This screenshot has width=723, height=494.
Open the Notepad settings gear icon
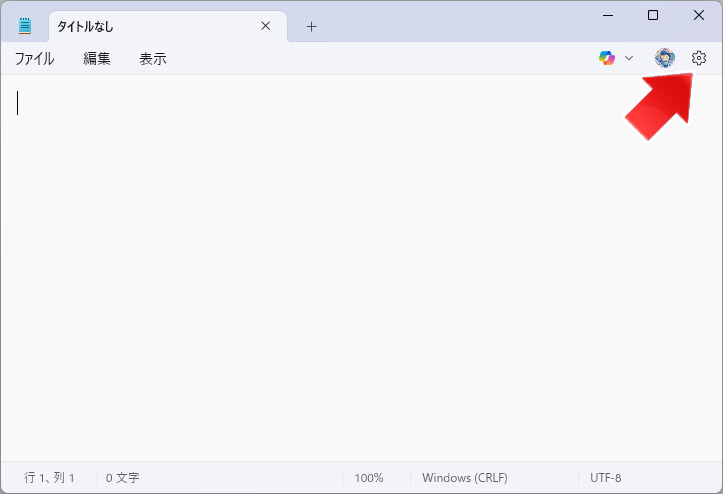tap(699, 58)
